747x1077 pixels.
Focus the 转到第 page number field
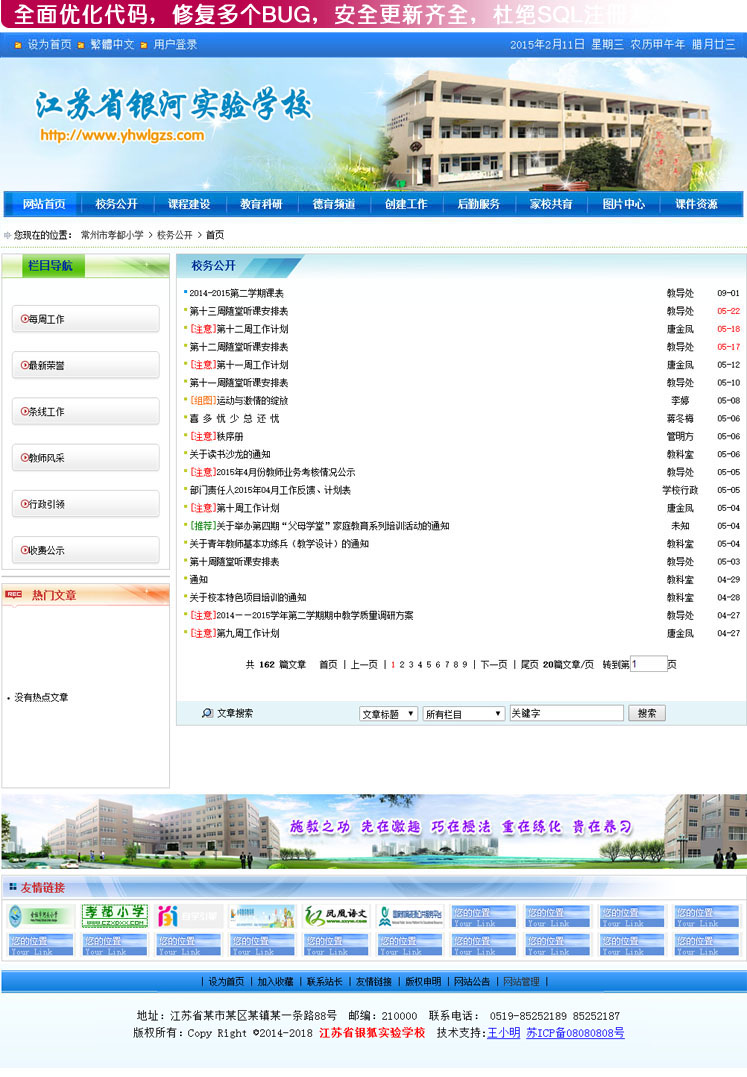649,664
